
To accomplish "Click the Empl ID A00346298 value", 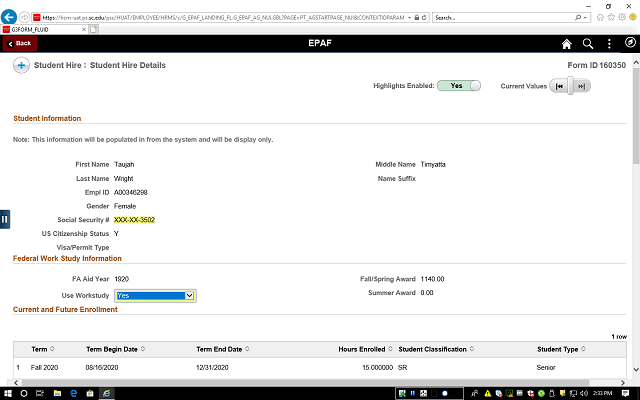I will (x=131, y=193).
